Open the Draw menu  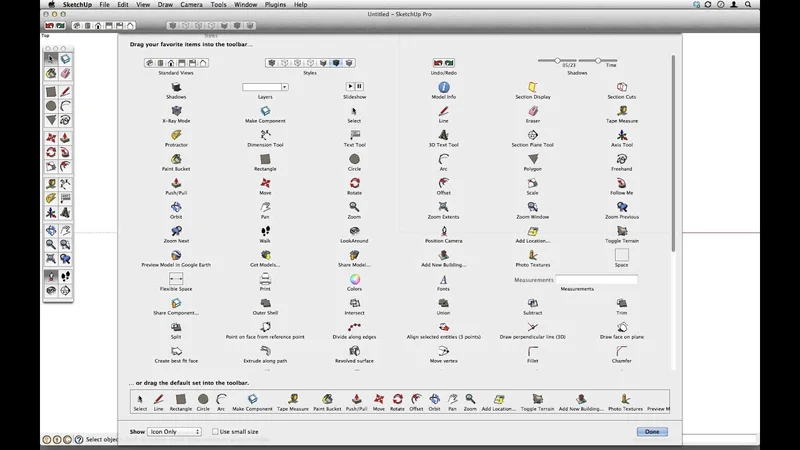point(165,5)
